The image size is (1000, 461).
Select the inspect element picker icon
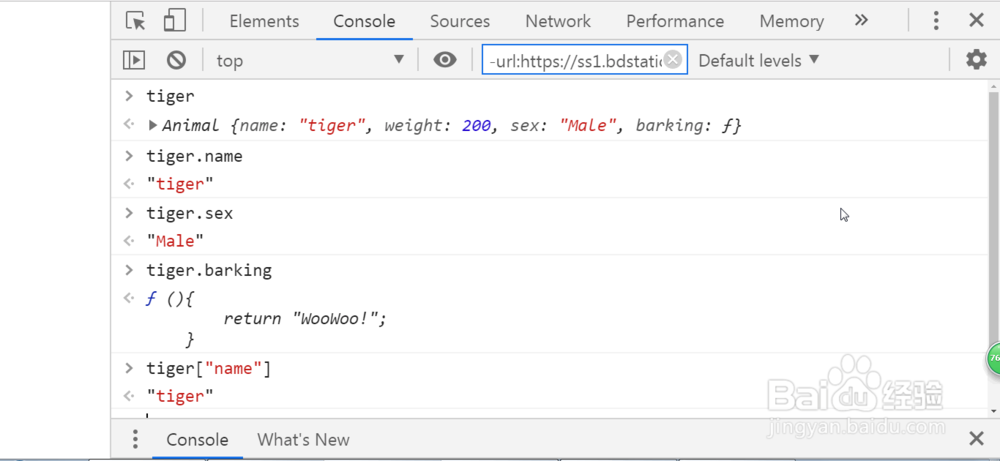[135, 21]
